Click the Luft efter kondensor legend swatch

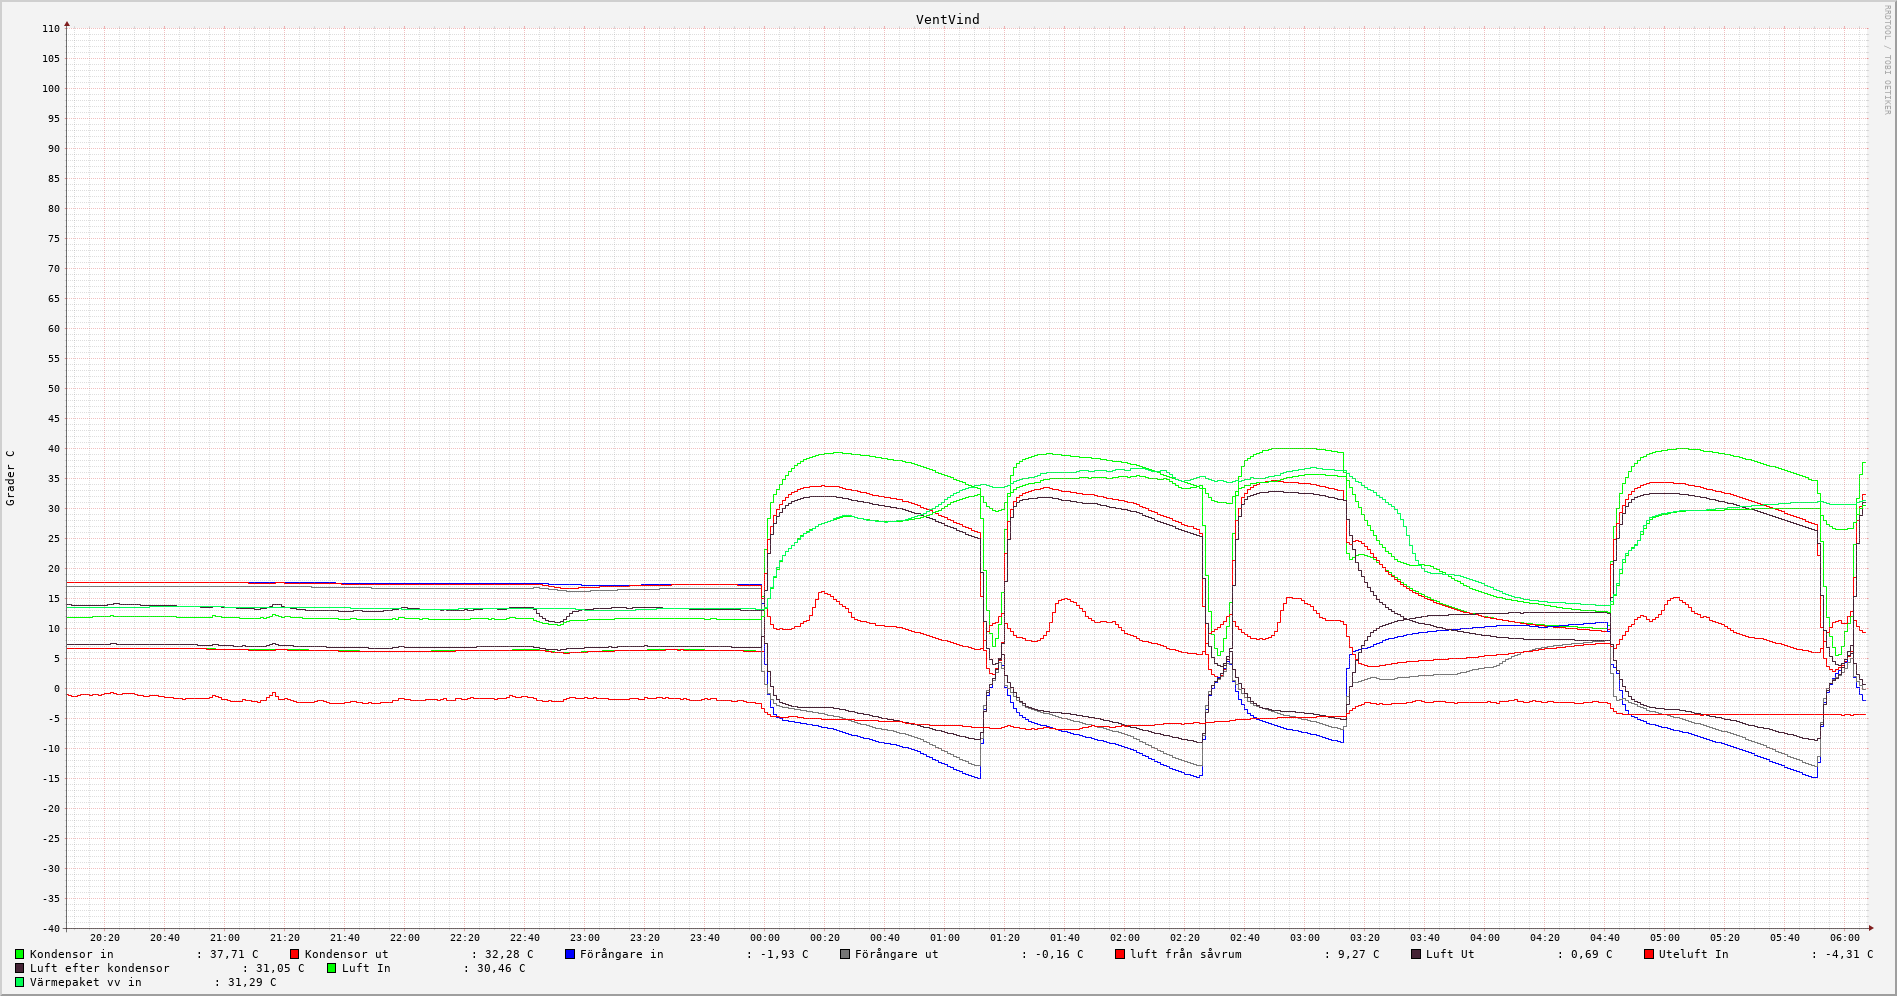pos(20,968)
